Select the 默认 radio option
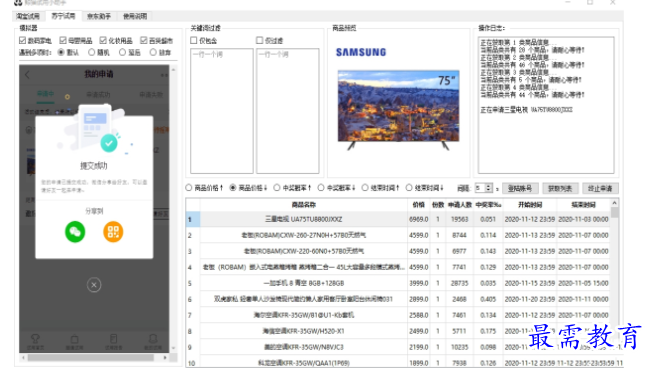The image size is (650, 368). (61, 52)
